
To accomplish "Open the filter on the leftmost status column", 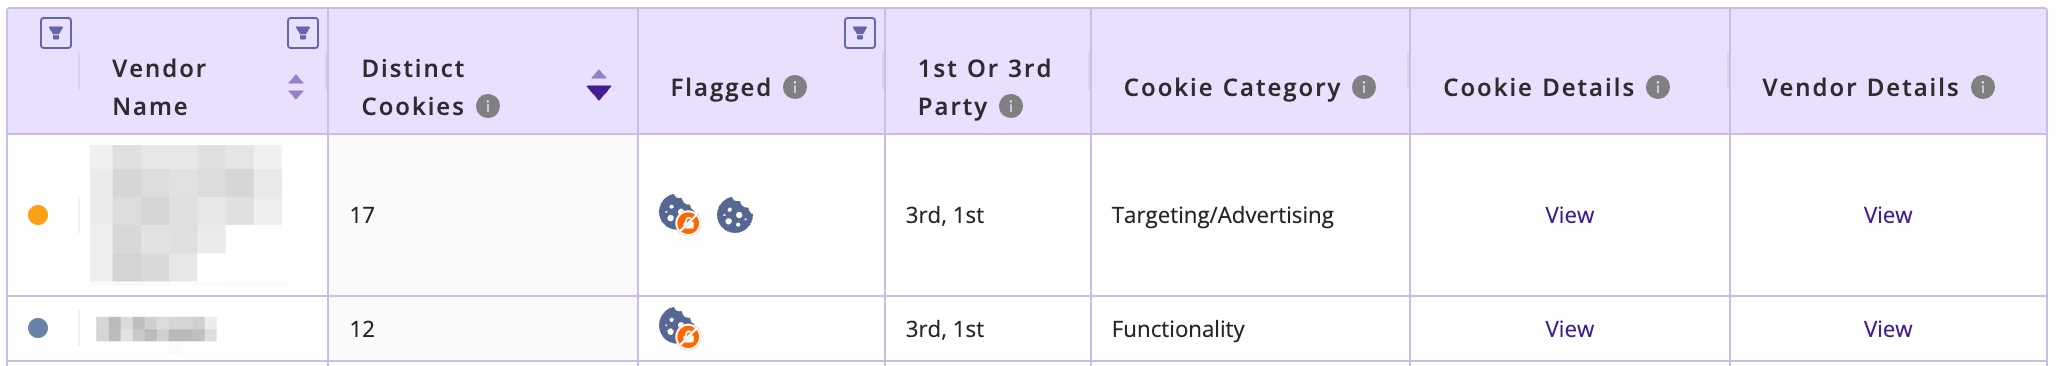I will coord(56,33).
